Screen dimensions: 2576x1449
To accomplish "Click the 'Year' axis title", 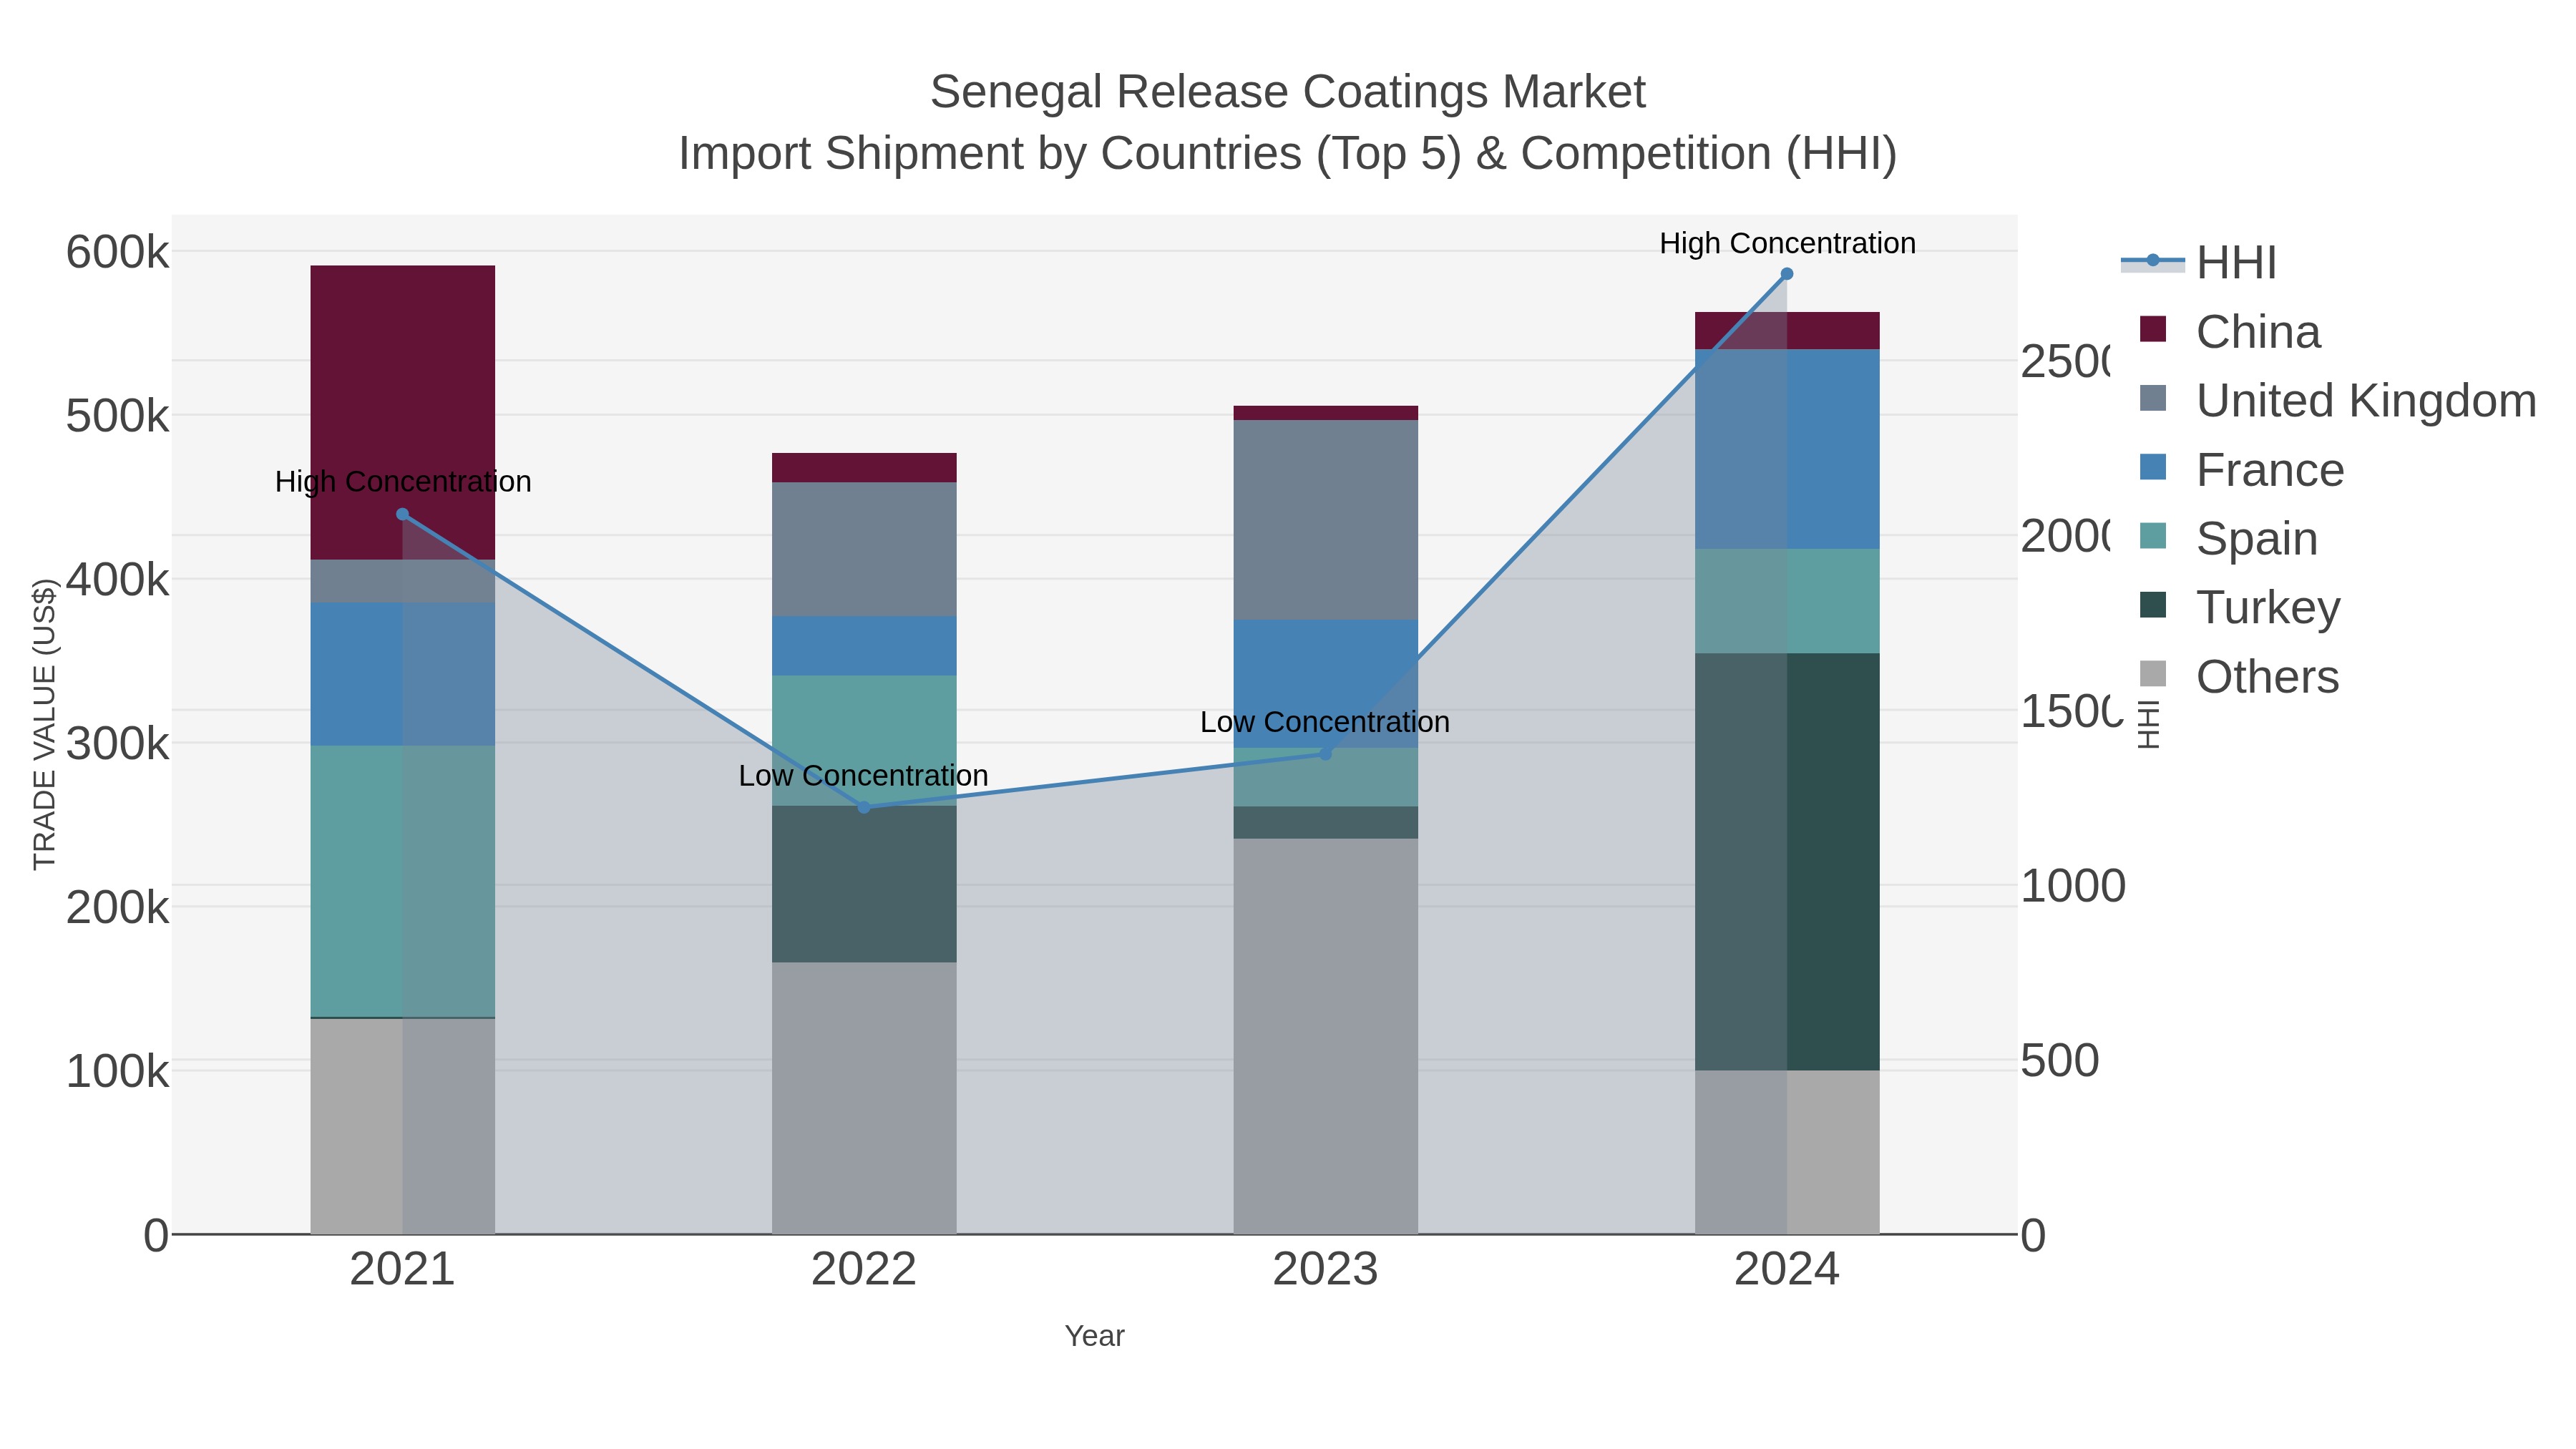I will [x=1095, y=1336].
